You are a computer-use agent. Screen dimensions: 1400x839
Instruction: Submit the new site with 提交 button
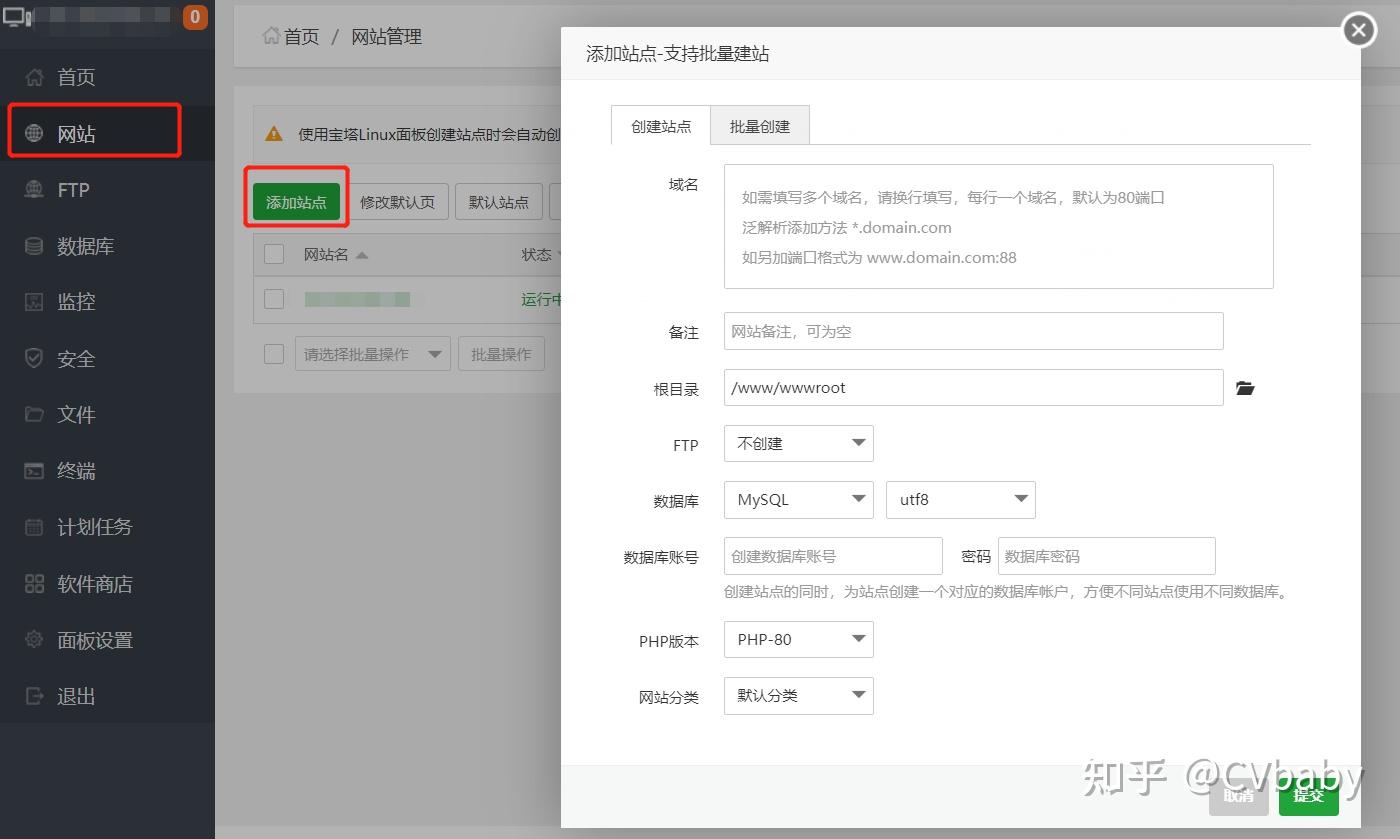coord(1308,795)
